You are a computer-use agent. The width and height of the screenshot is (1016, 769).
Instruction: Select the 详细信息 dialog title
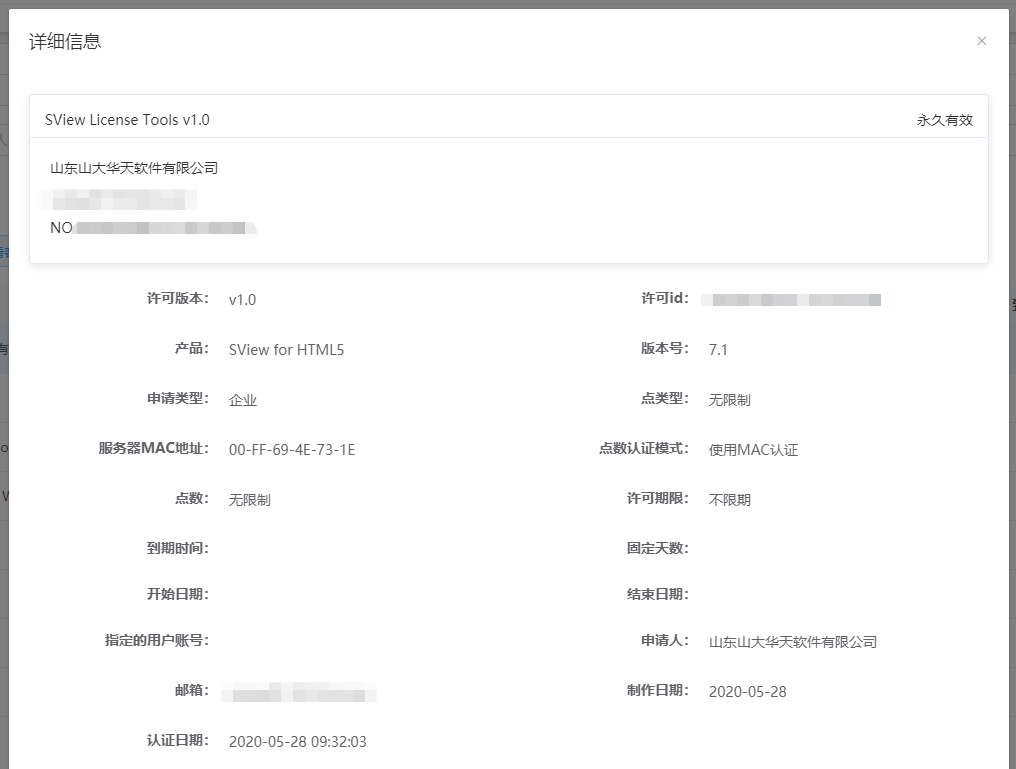tap(65, 41)
